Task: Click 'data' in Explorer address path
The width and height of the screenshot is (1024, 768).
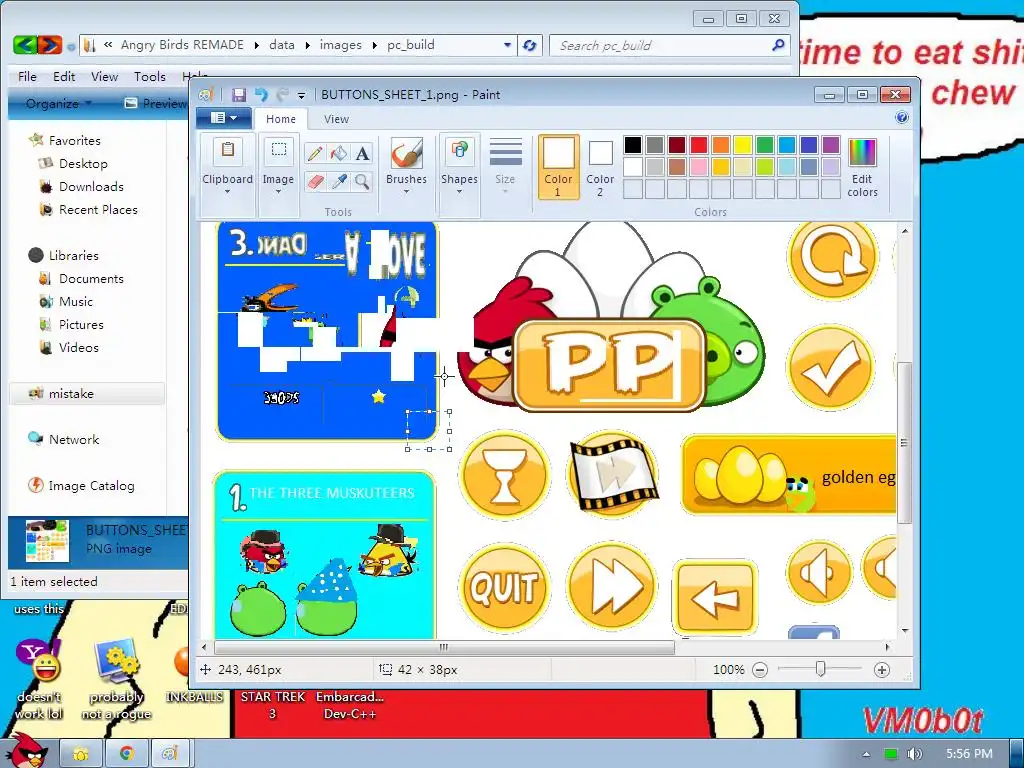Action: click(281, 45)
